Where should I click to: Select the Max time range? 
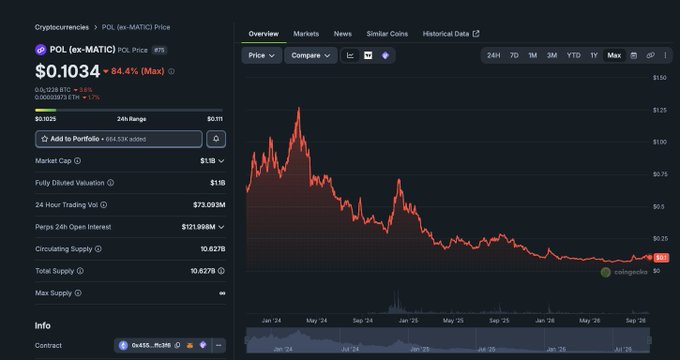click(x=614, y=56)
